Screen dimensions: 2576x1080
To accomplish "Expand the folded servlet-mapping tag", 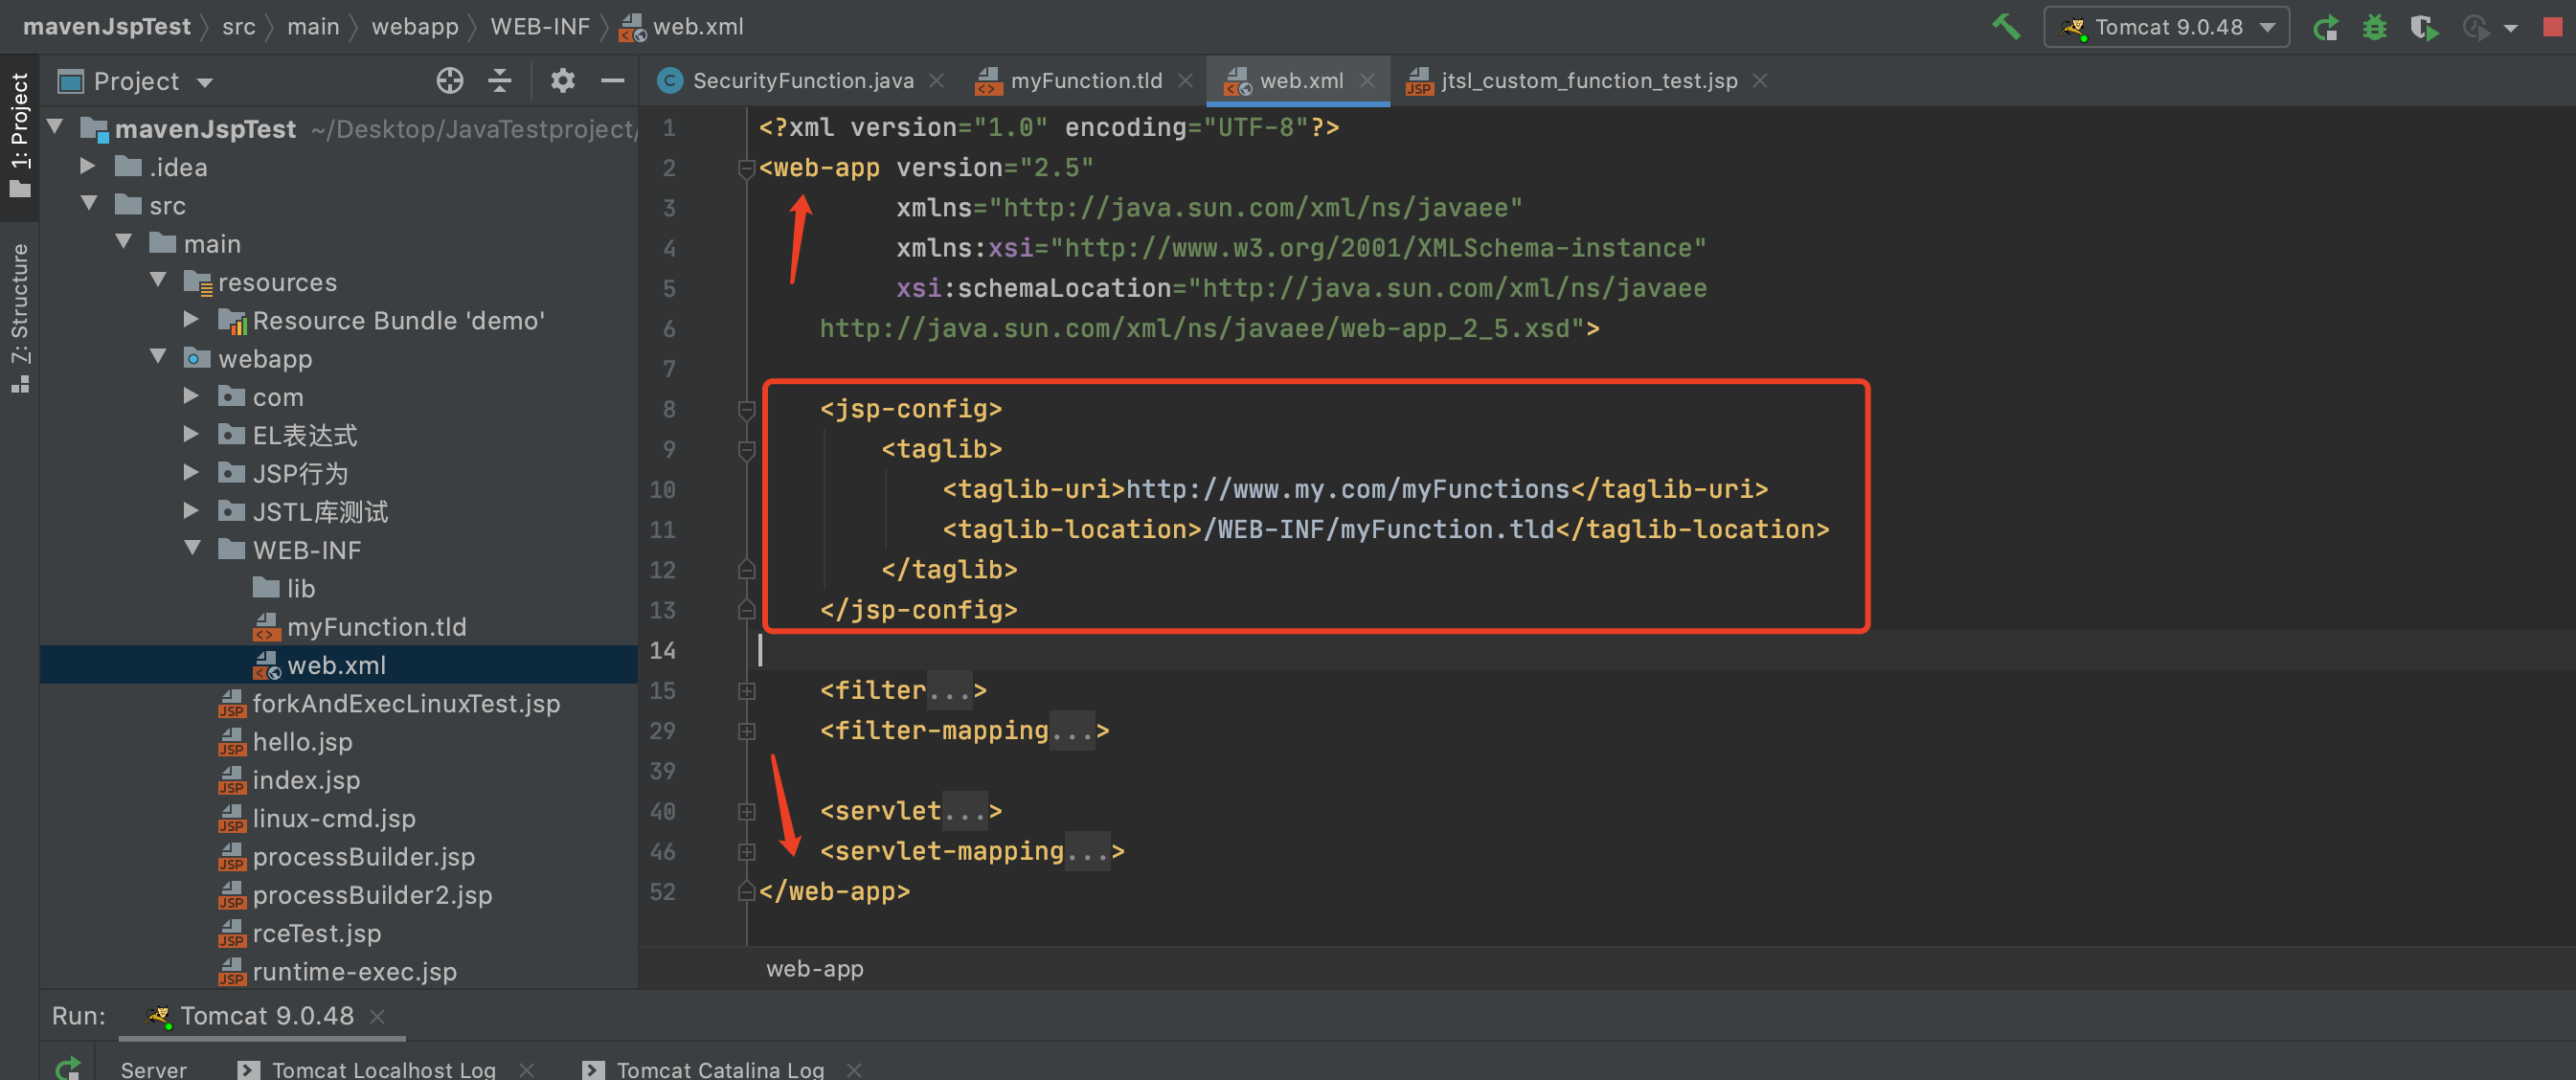I will pyautogui.click(x=746, y=852).
